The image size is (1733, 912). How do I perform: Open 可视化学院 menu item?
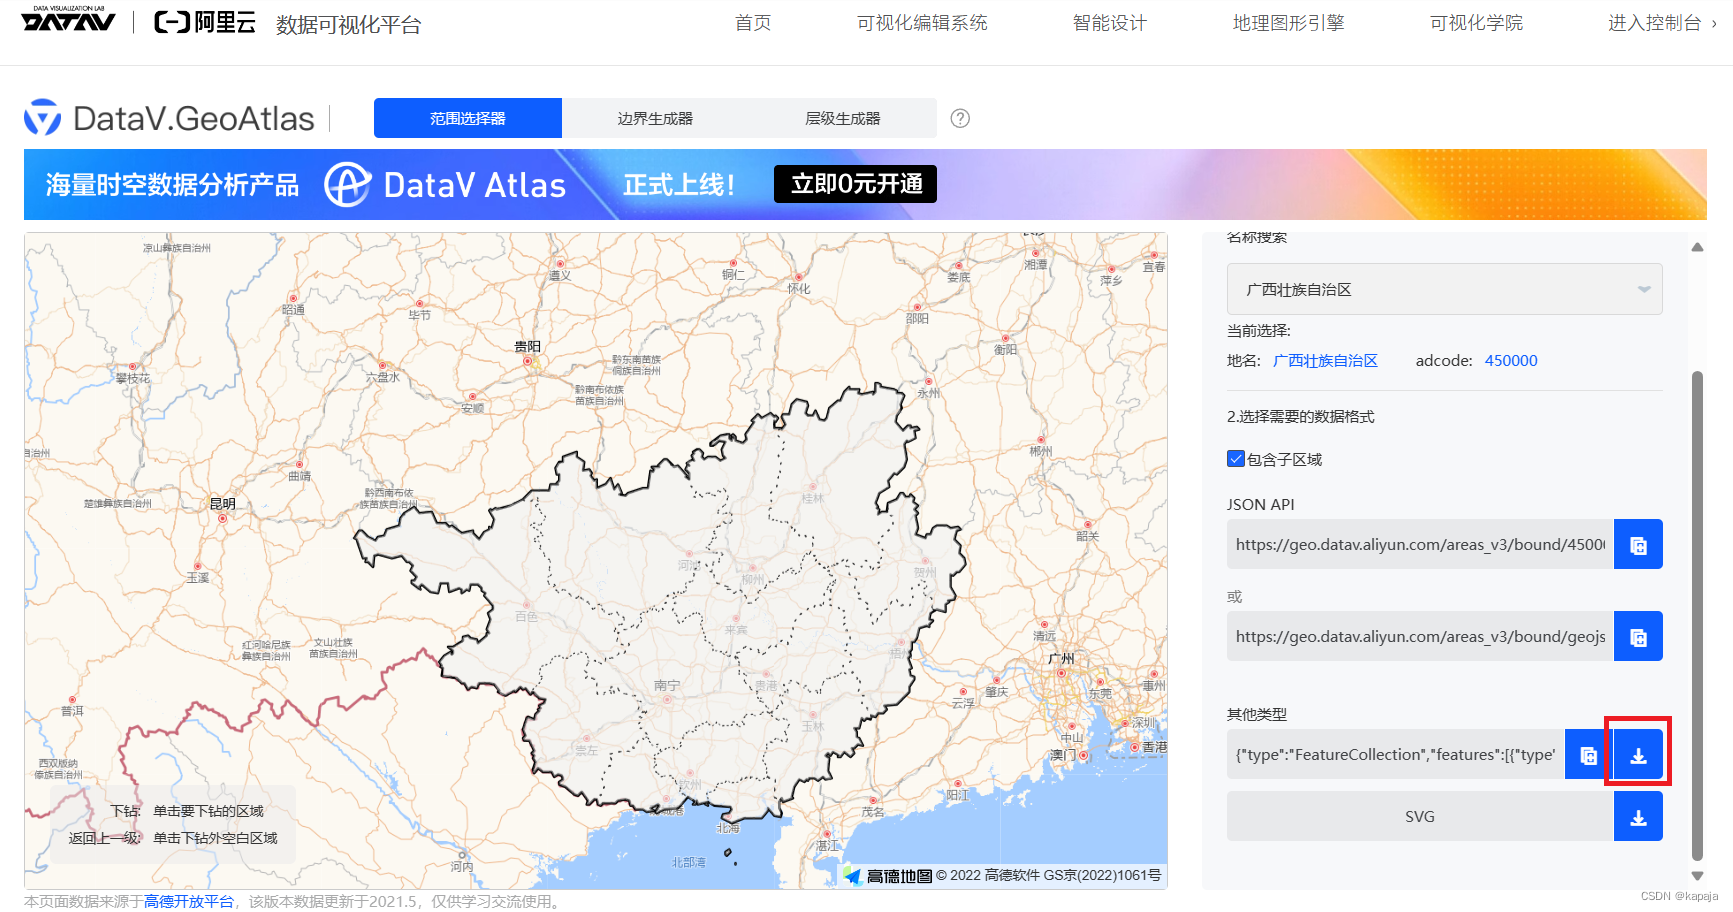click(1476, 23)
